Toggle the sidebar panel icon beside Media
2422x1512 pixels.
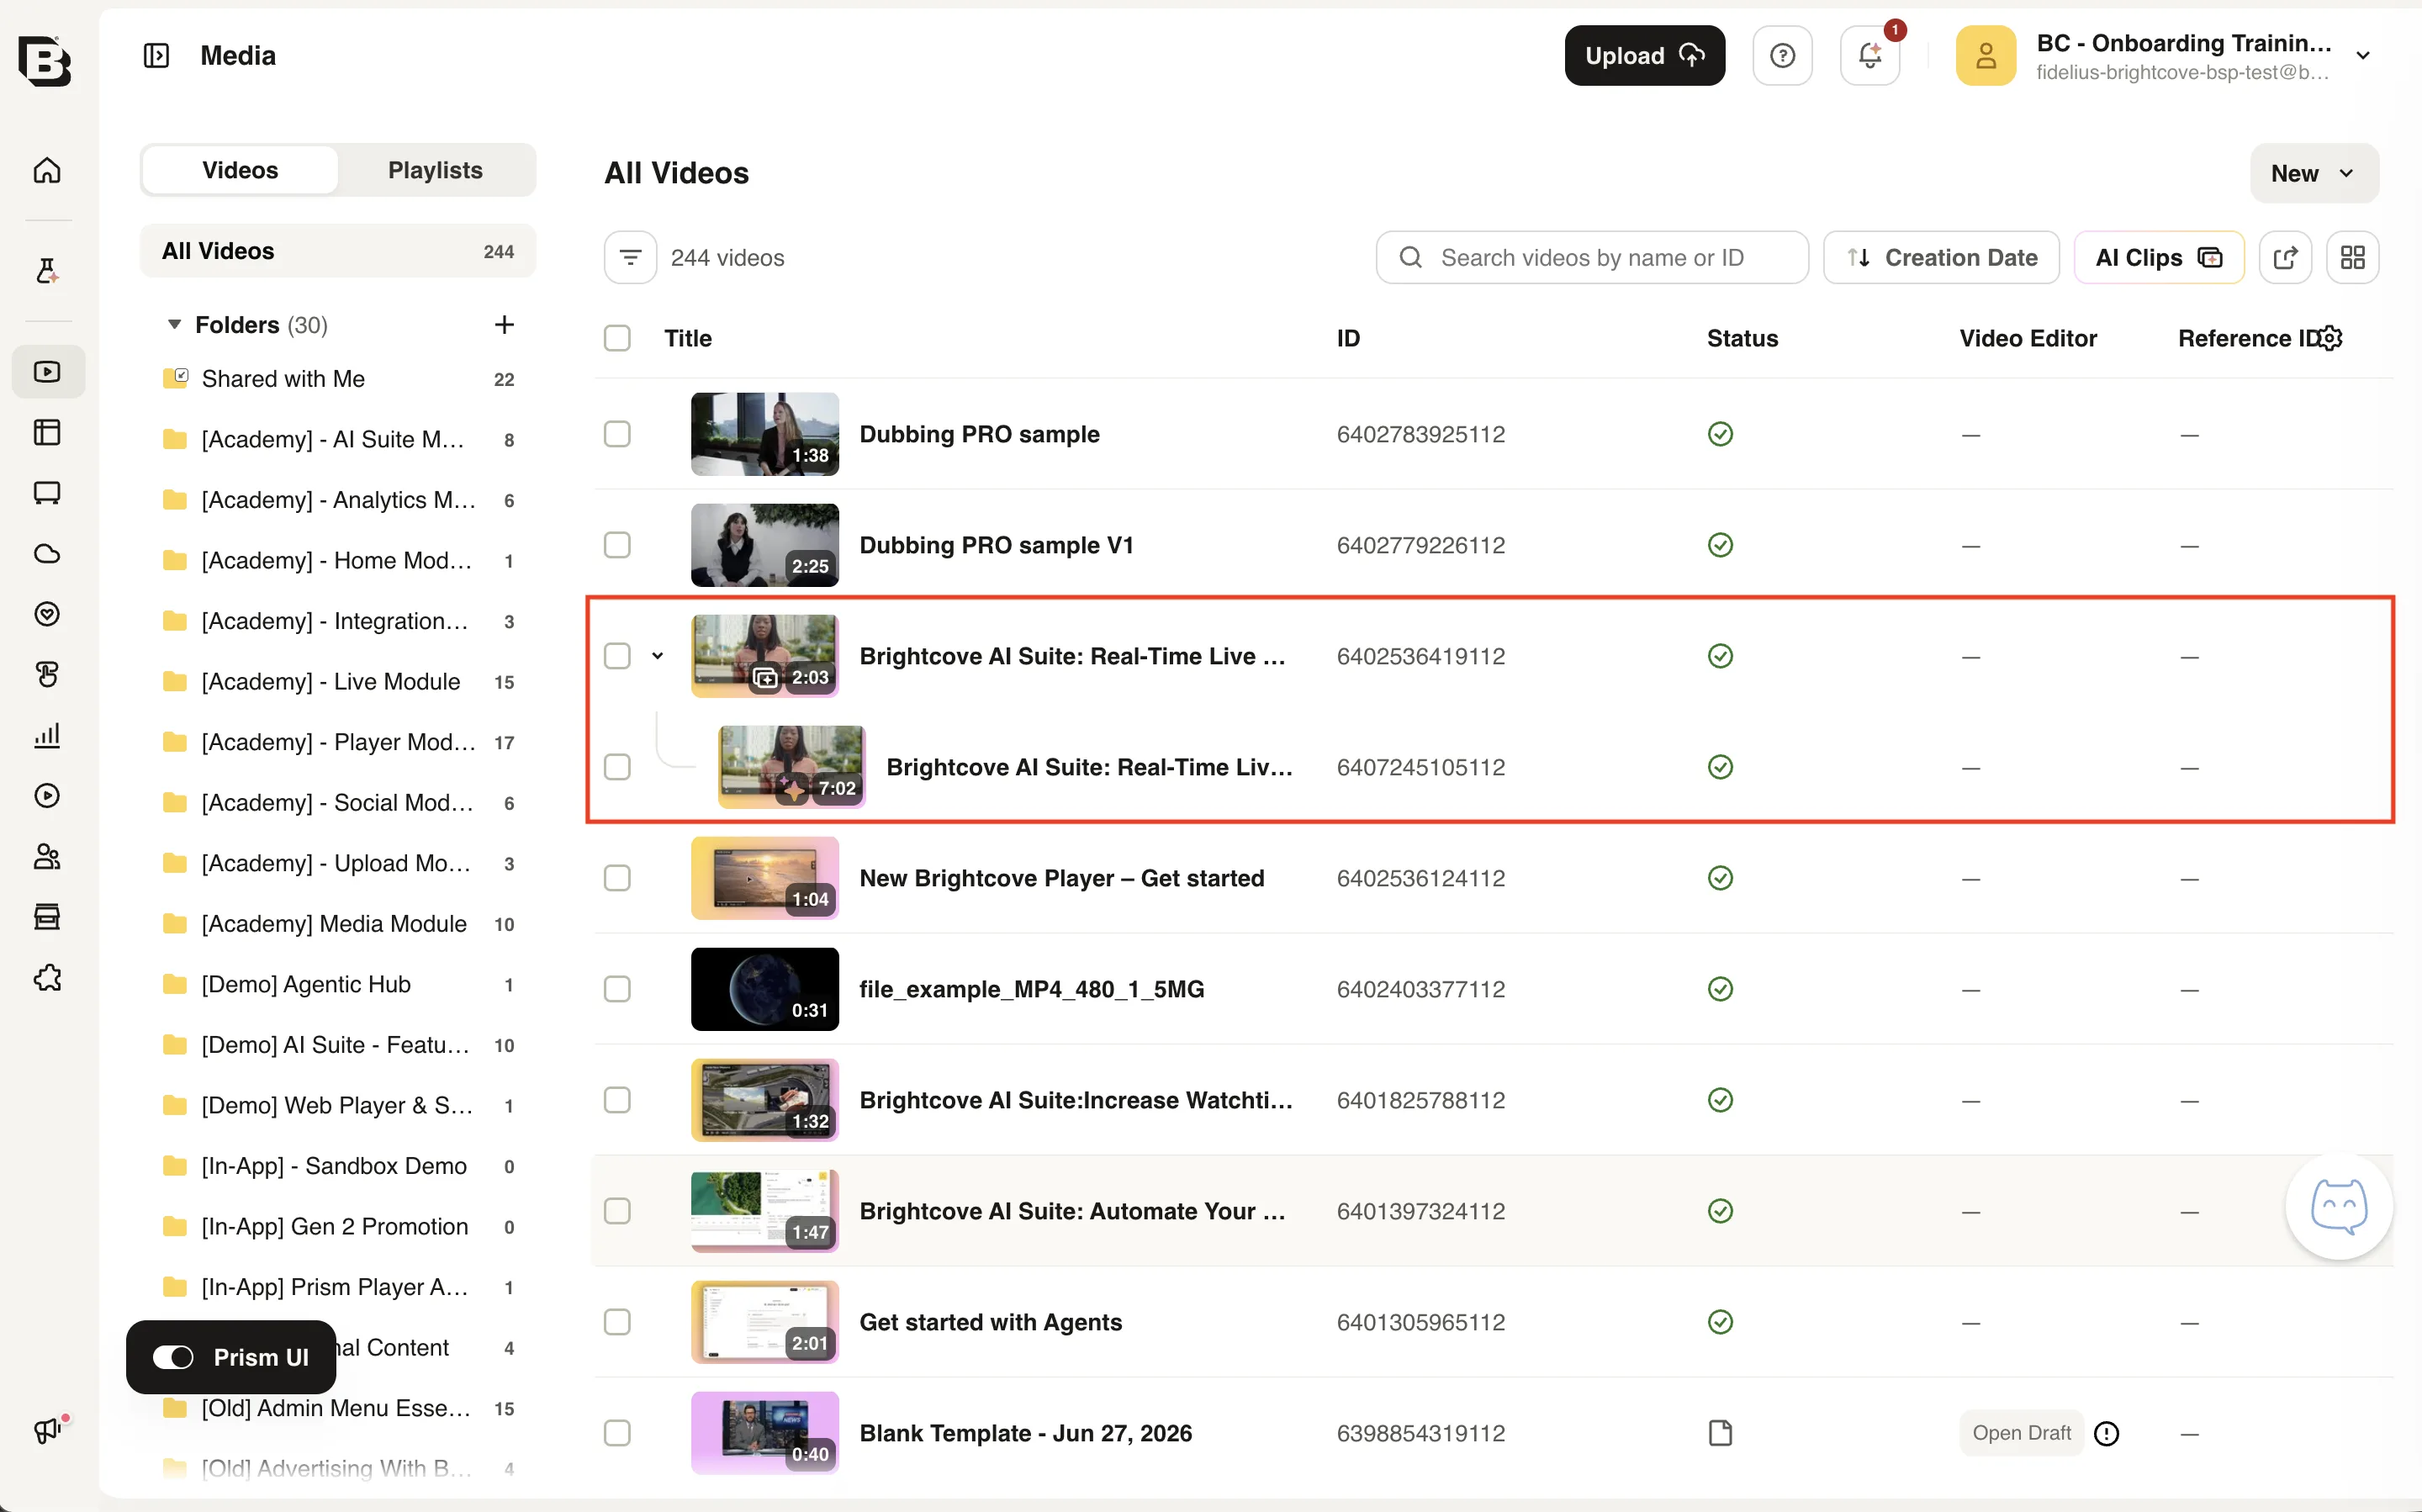(x=156, y=56)
